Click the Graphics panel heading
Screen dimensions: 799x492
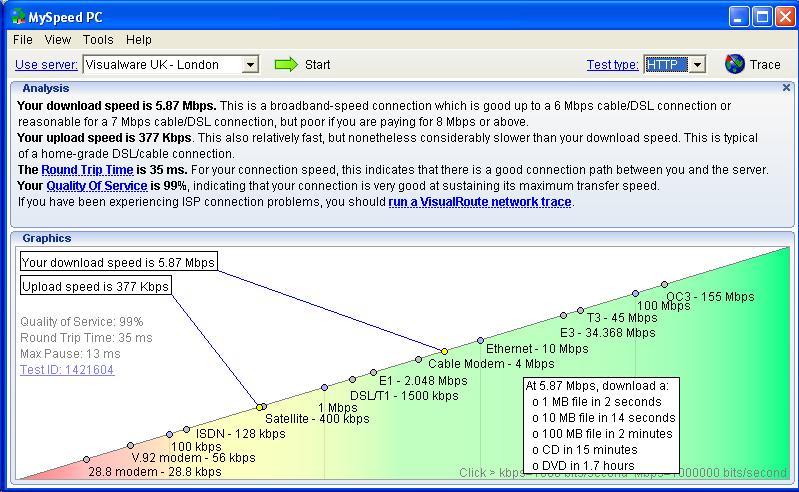click(46, 238)
